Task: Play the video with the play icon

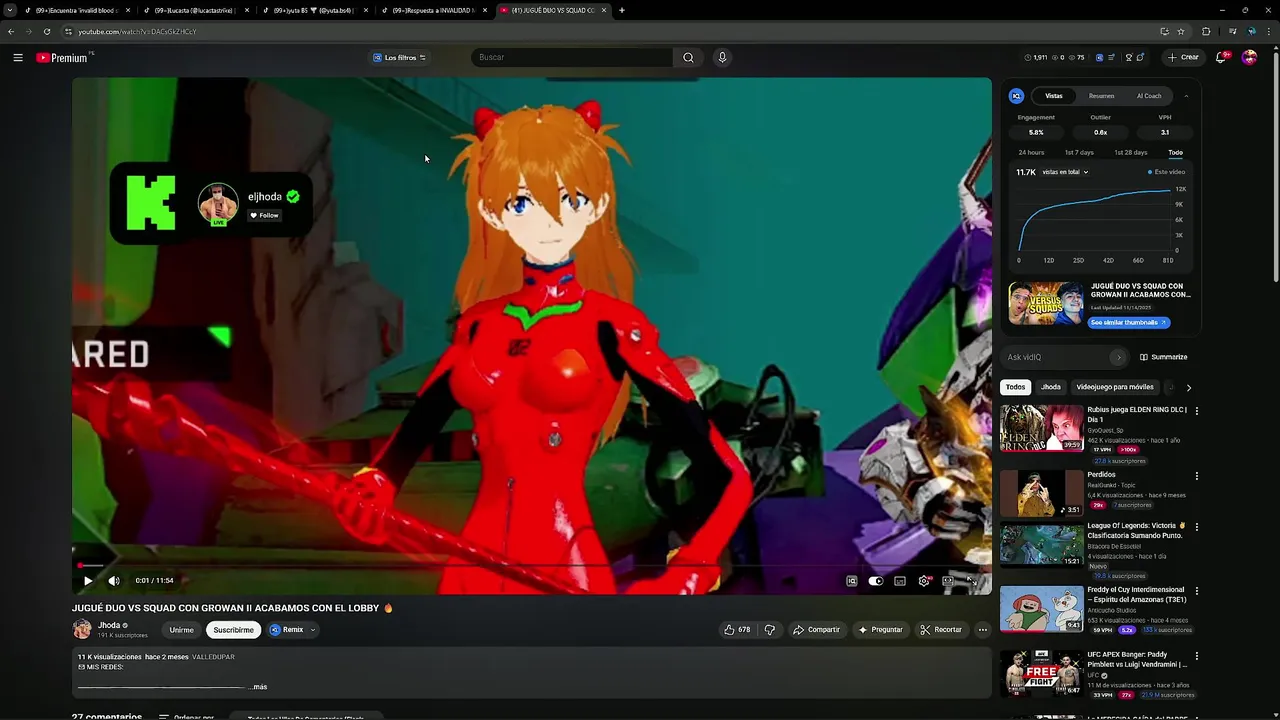Action: point(88,581)
